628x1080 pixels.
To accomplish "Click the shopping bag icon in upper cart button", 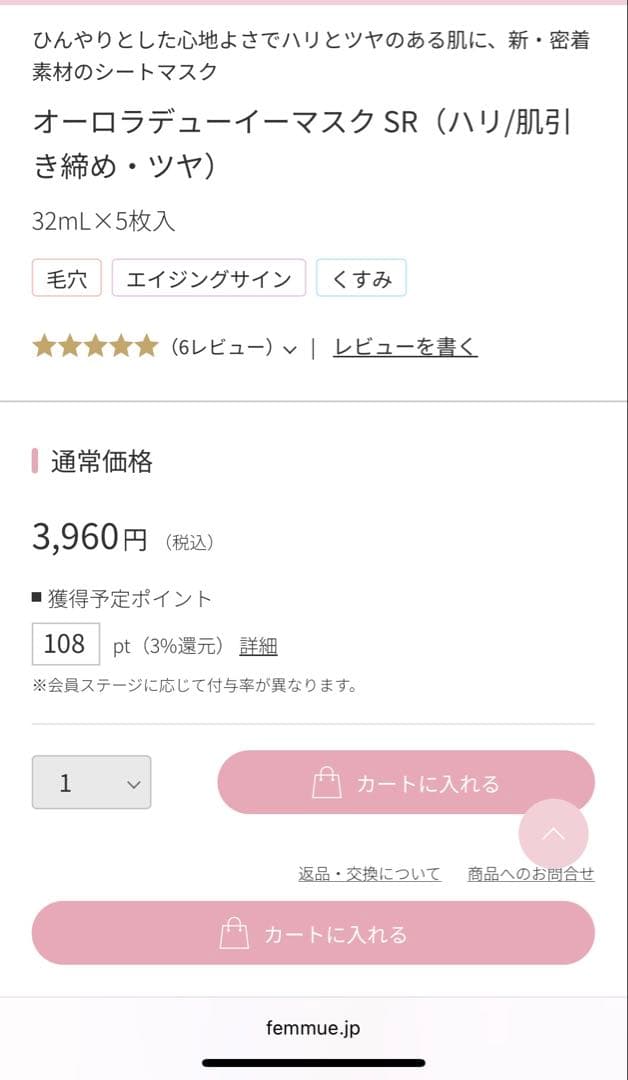I will 327,783.
